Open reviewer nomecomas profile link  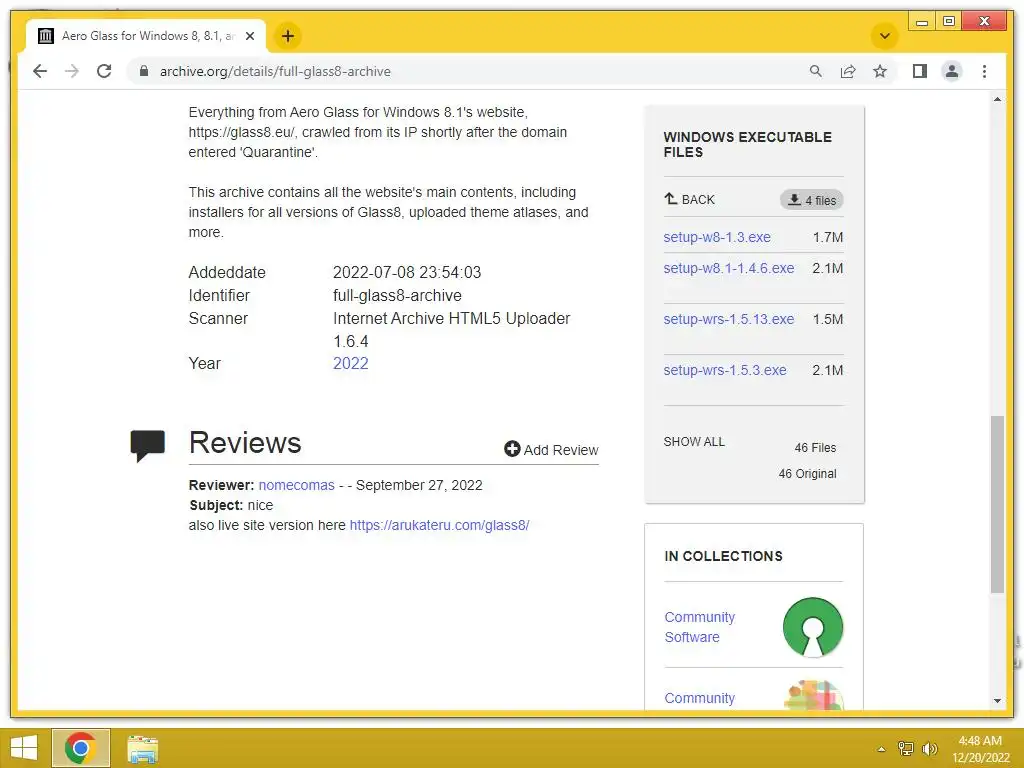[x=296, y=485]
